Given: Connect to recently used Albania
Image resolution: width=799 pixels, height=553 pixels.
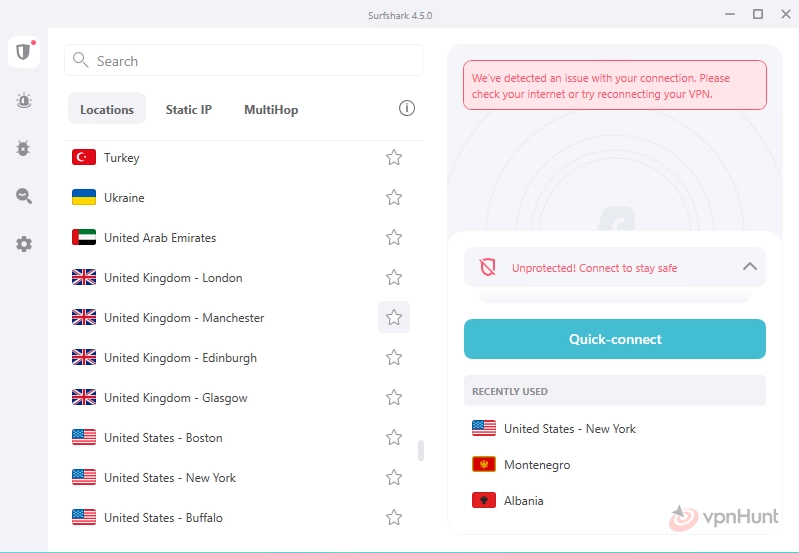Looking at the screenshot, I should (x=615, y=501).
